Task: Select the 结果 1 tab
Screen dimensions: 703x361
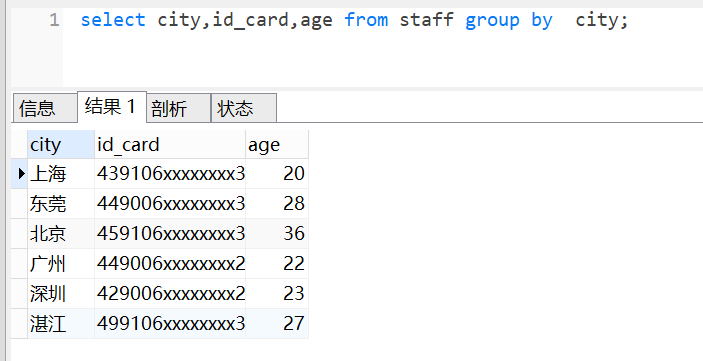Action: [x=112, y=107]
